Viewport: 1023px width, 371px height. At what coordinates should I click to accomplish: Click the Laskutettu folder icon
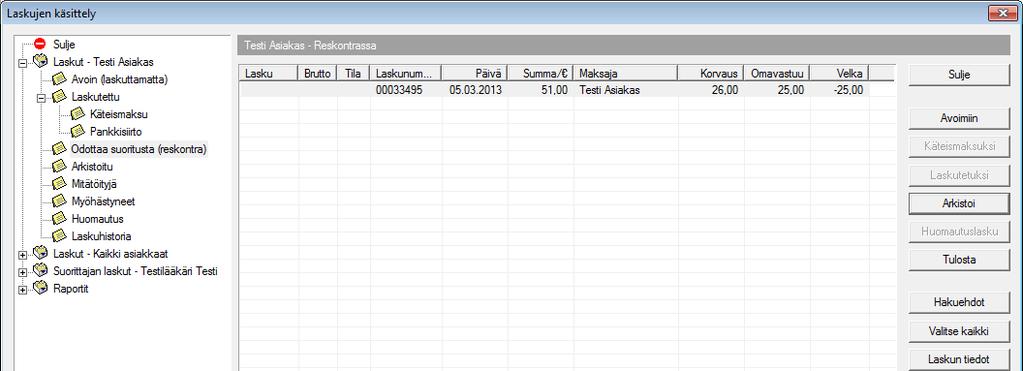click(59, 96)
